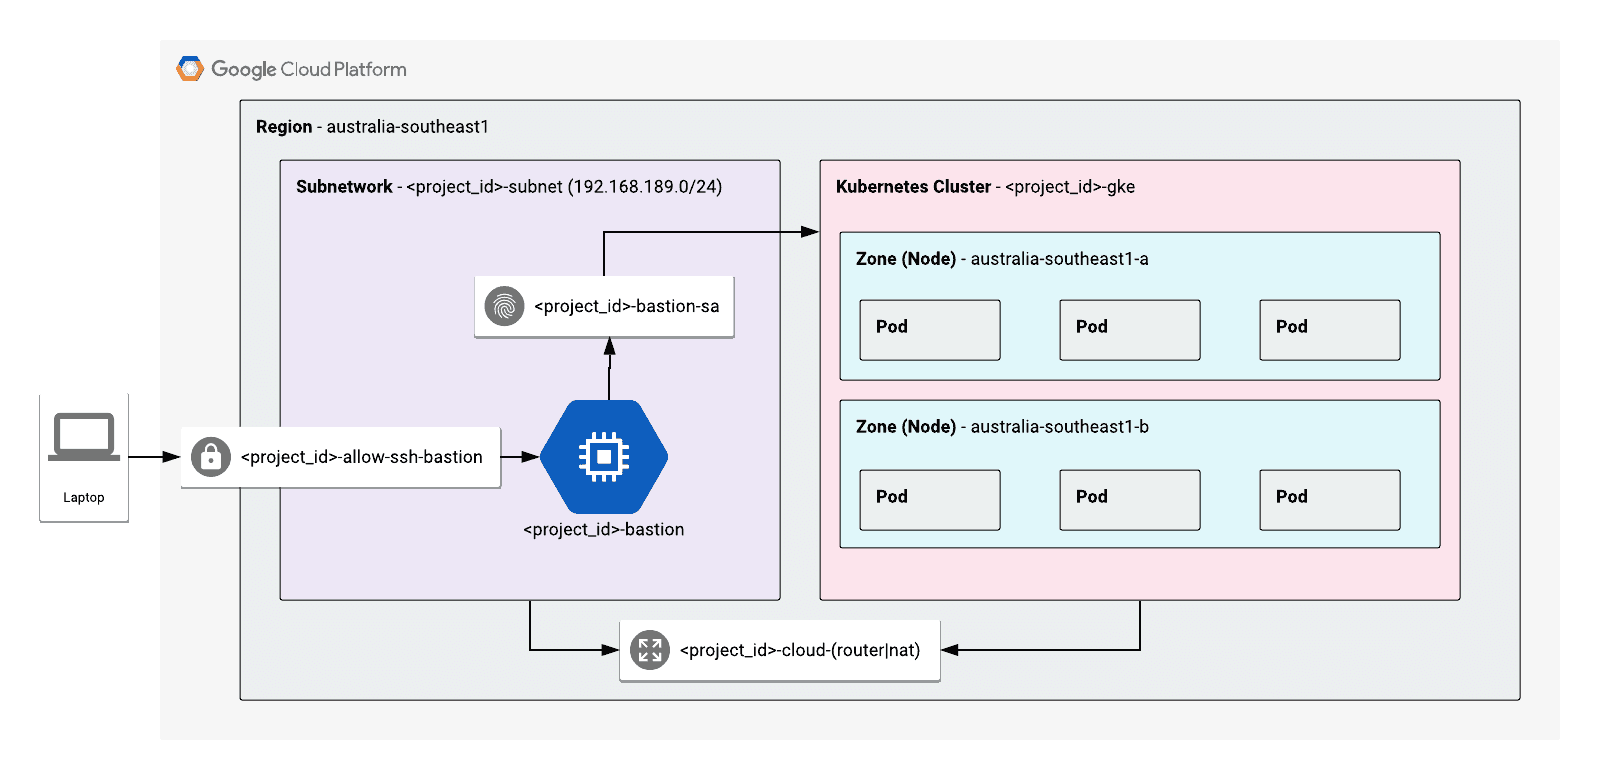Select first Pod in zone australia-southeast1-a
Viewport: 1600px width, 780px height.
[x=930, y=330]
